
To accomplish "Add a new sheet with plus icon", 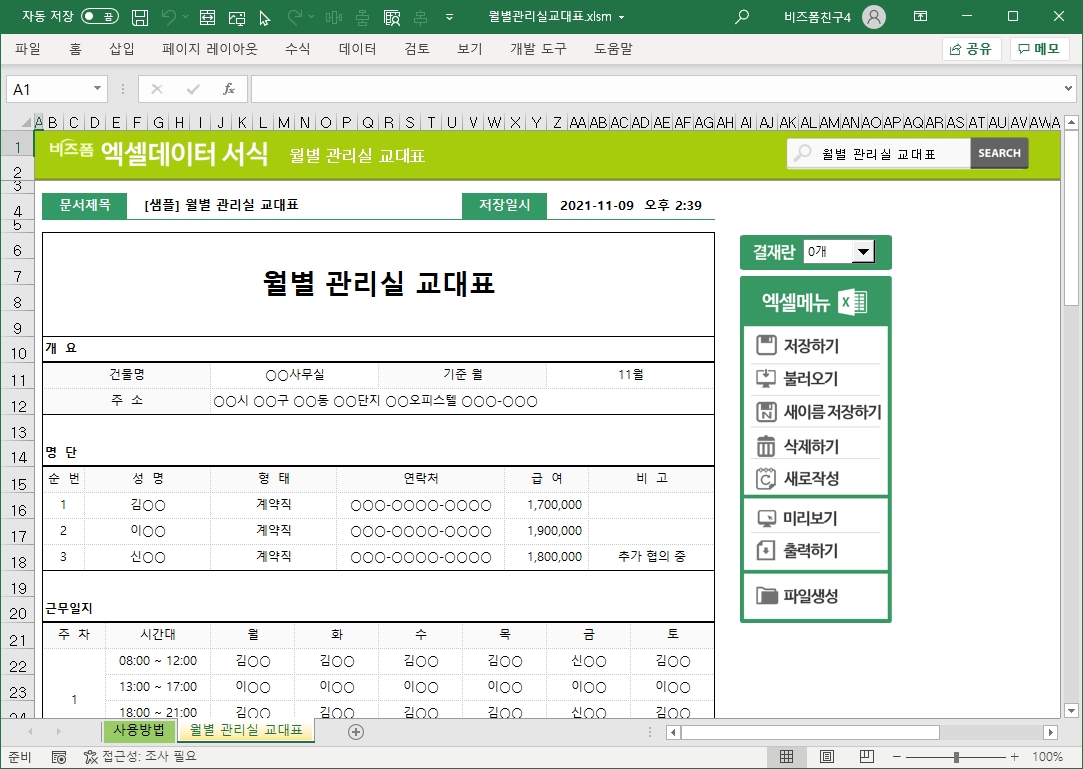I will [355, 732].
